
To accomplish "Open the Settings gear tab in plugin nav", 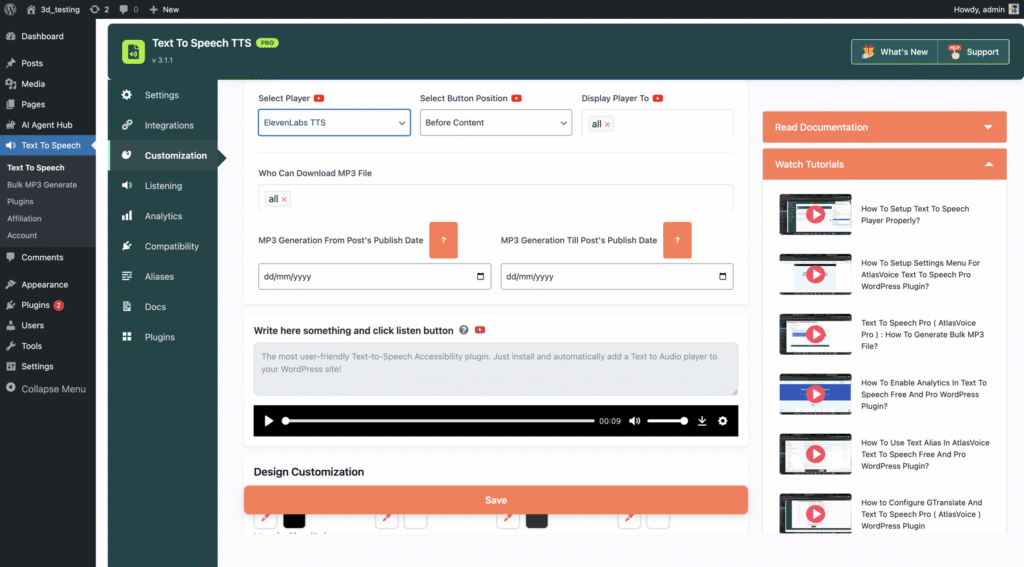I will pyautogui.click(x=161, y=95).
